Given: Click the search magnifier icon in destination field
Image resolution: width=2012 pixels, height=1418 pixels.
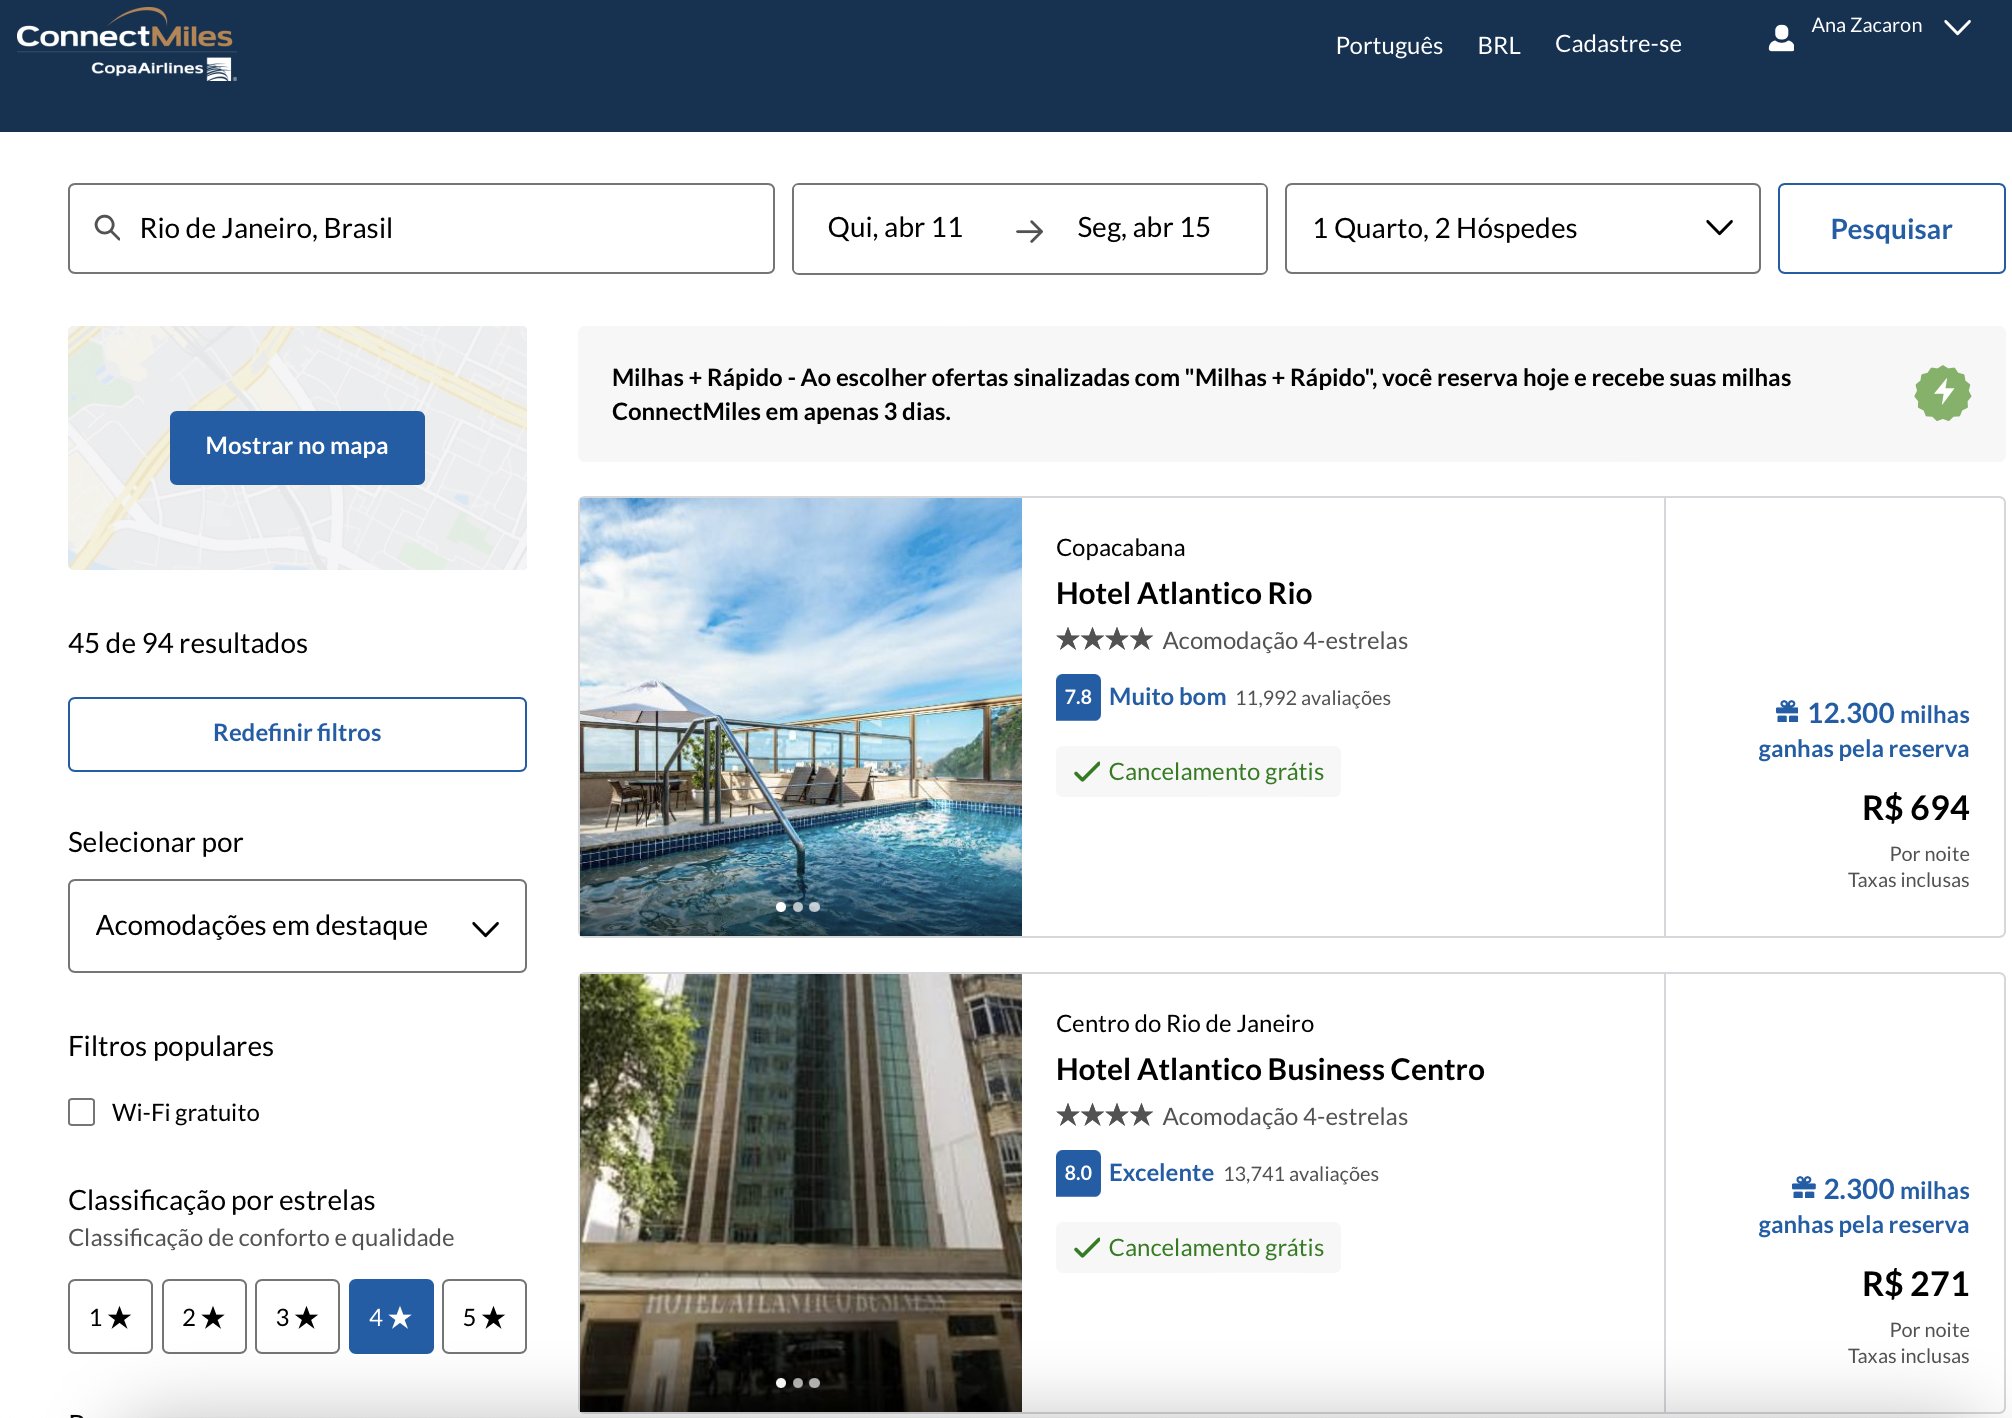Looking at the screenshot, I should pos(107,228).
